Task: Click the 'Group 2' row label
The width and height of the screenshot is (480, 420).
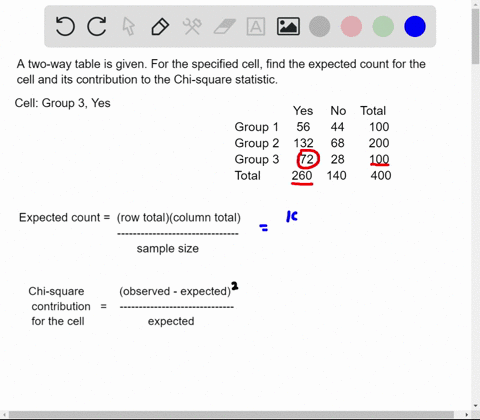Action: click(x=257, y=143)
